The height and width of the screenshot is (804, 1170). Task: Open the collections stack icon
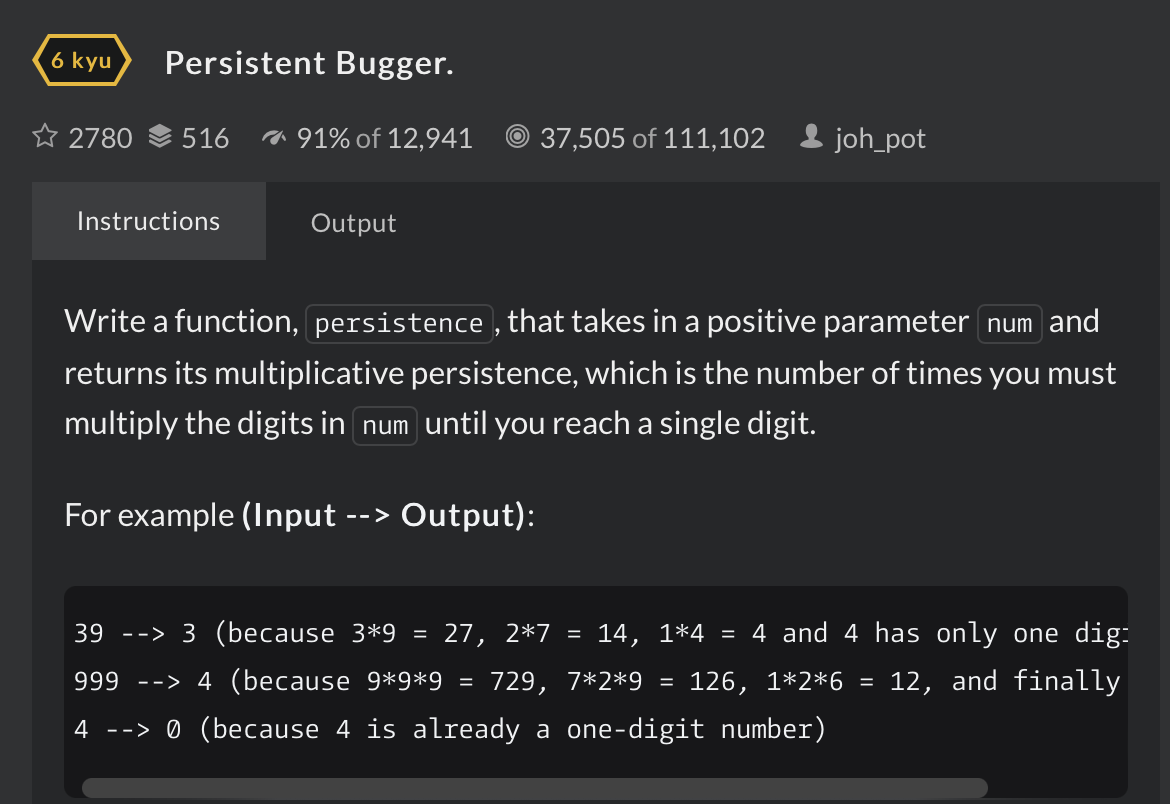[x=160, y=137]
